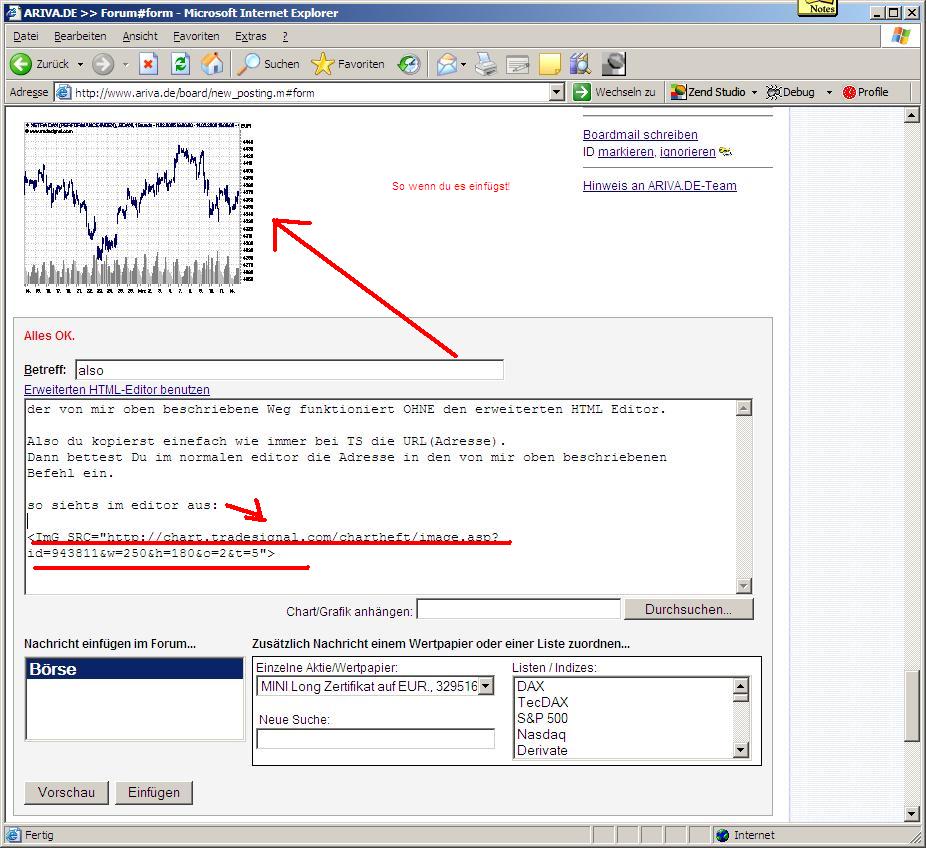The image size is (926, 848).
Task: Open the homepage via the Home icon
Action: tap(211, 64)
